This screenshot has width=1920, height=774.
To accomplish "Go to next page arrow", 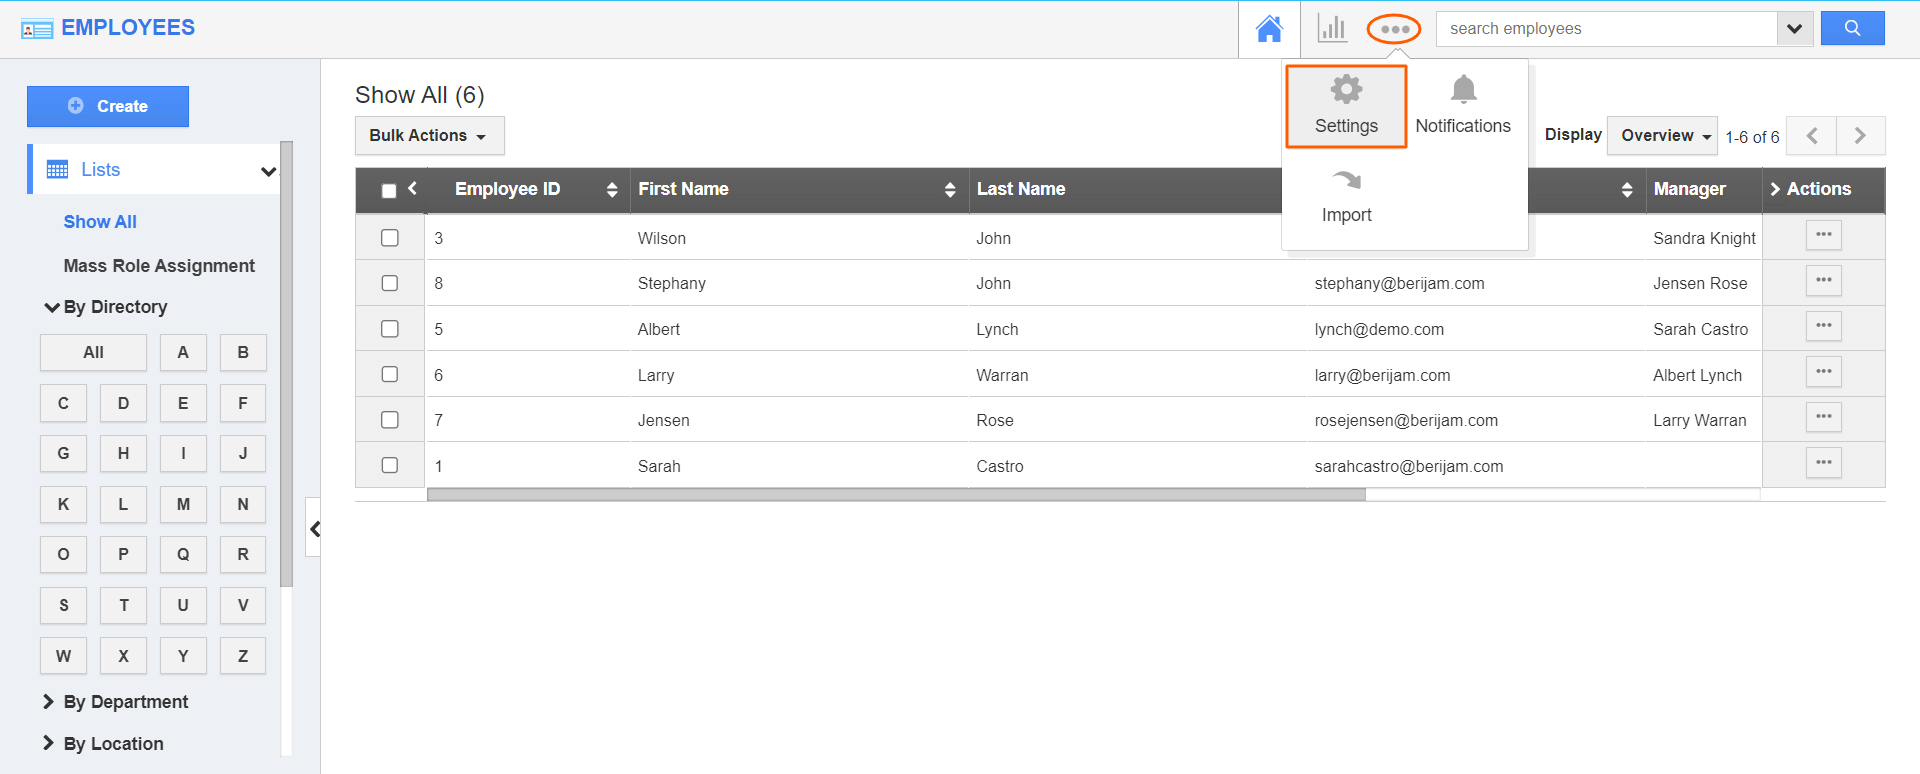I will point(1860,136).
